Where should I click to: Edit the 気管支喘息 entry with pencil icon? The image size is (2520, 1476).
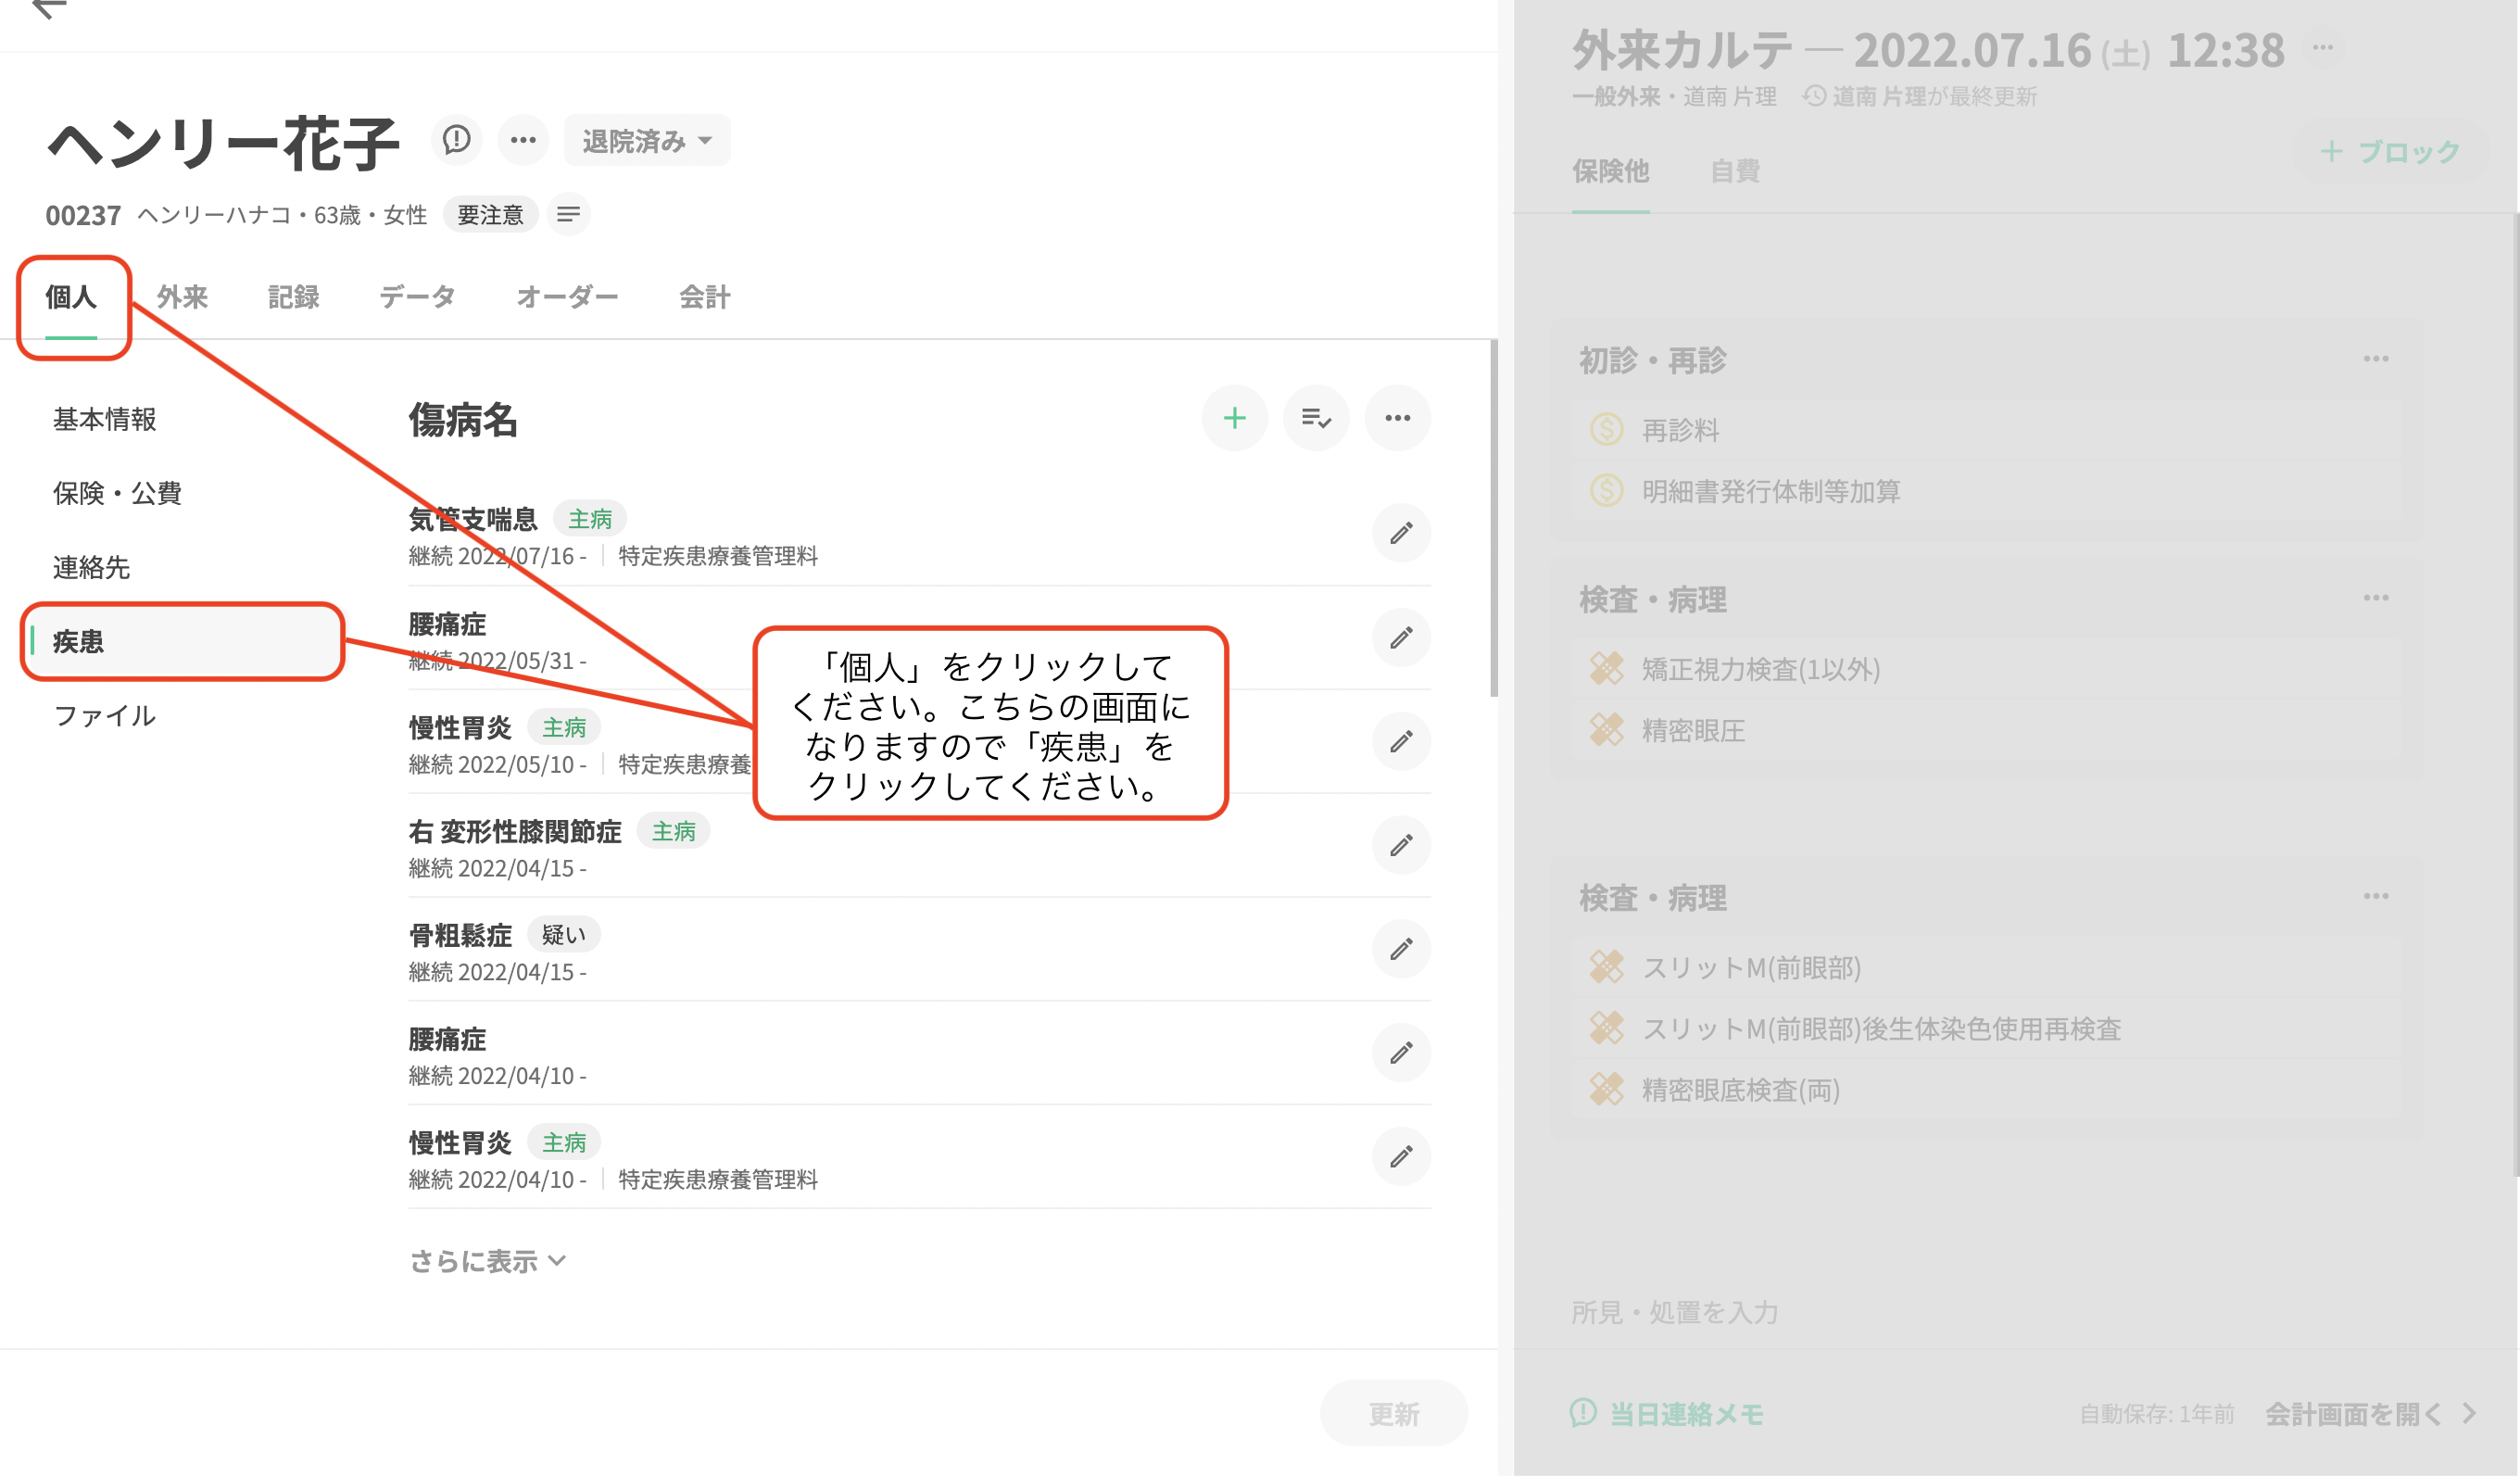[x=1401, y=533]
